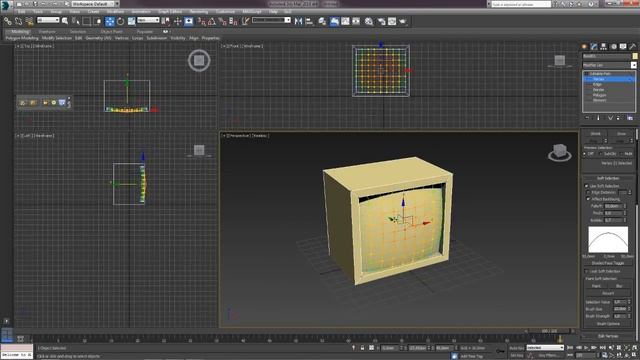Toggle the Selection Lock icon in the status bar

click(362, 348)
